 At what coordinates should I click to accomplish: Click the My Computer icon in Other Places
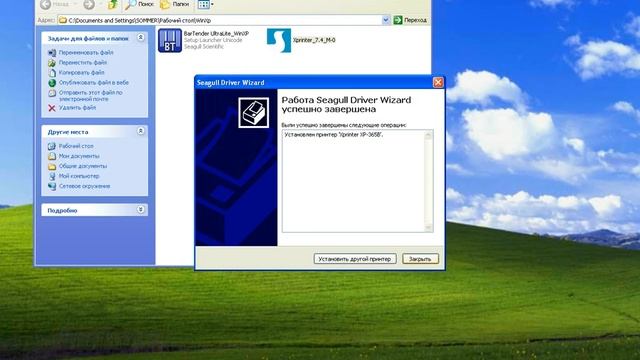point(52,176)
